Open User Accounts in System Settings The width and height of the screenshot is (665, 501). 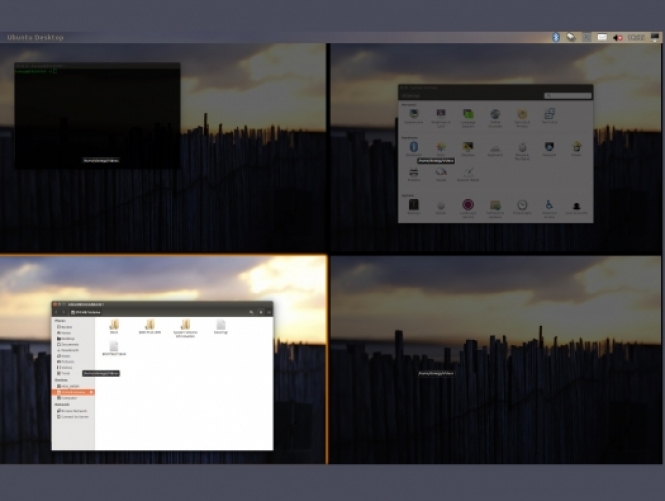(x=577, y=206)
